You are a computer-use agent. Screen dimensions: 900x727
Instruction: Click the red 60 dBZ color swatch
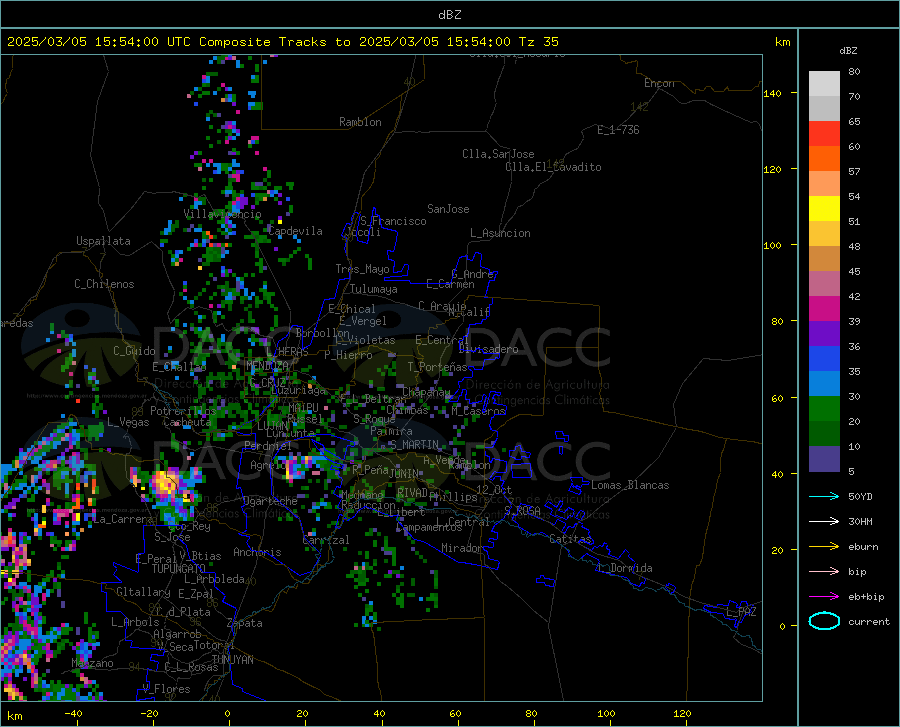pos(824,134)
